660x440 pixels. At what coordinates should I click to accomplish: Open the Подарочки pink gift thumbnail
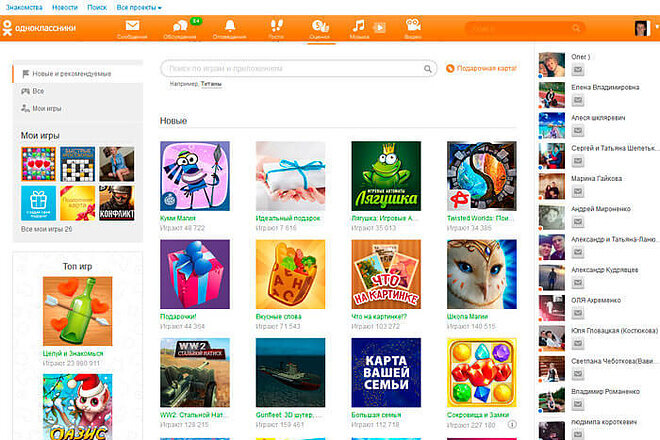point(195,274)
